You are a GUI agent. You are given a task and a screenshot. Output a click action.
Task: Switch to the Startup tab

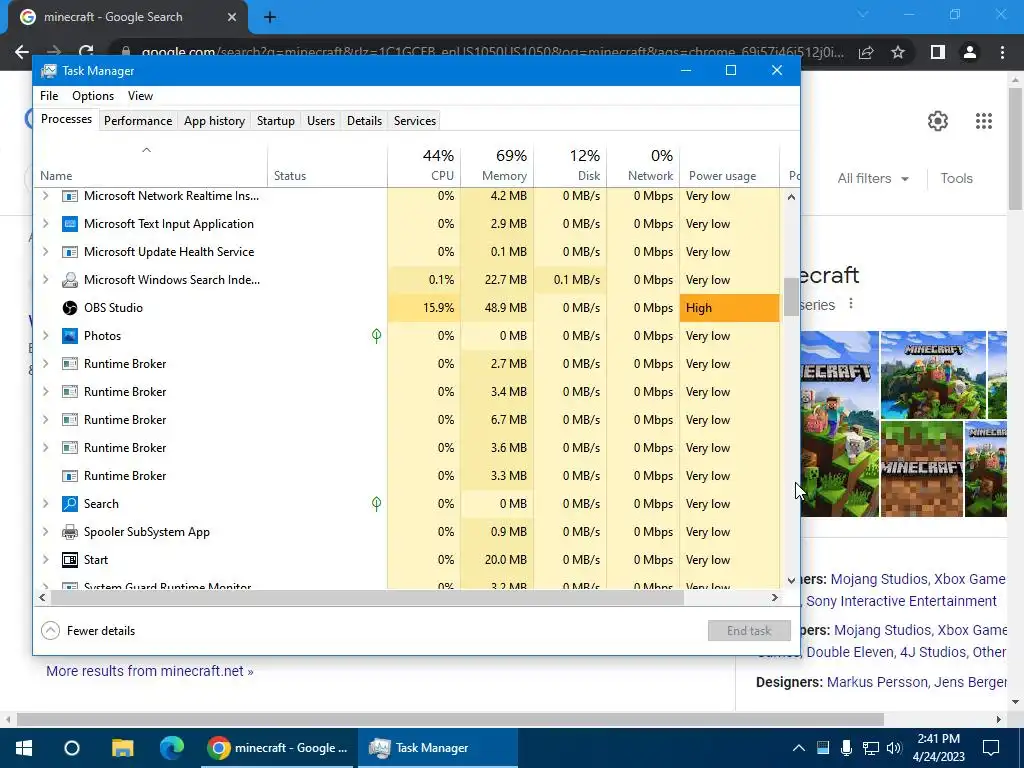tap(276, 121)
